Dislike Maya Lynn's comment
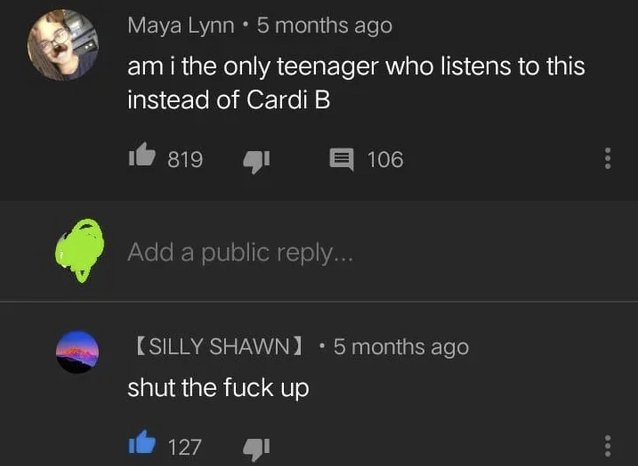Image resolution: width=638 pixels, height=466 pixels. [256, 162]
